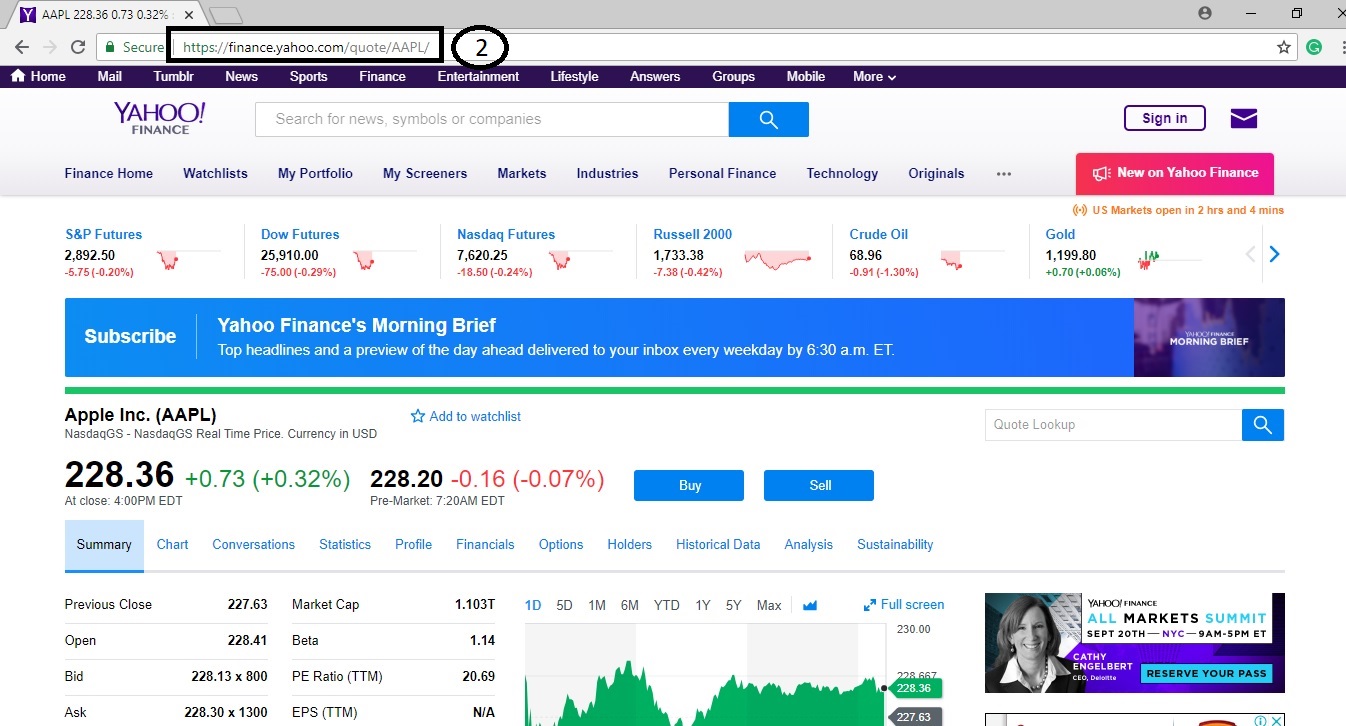The image size is (1346, 726).
Task: Open Personal Finance navigation link
Action: point(722,173)
